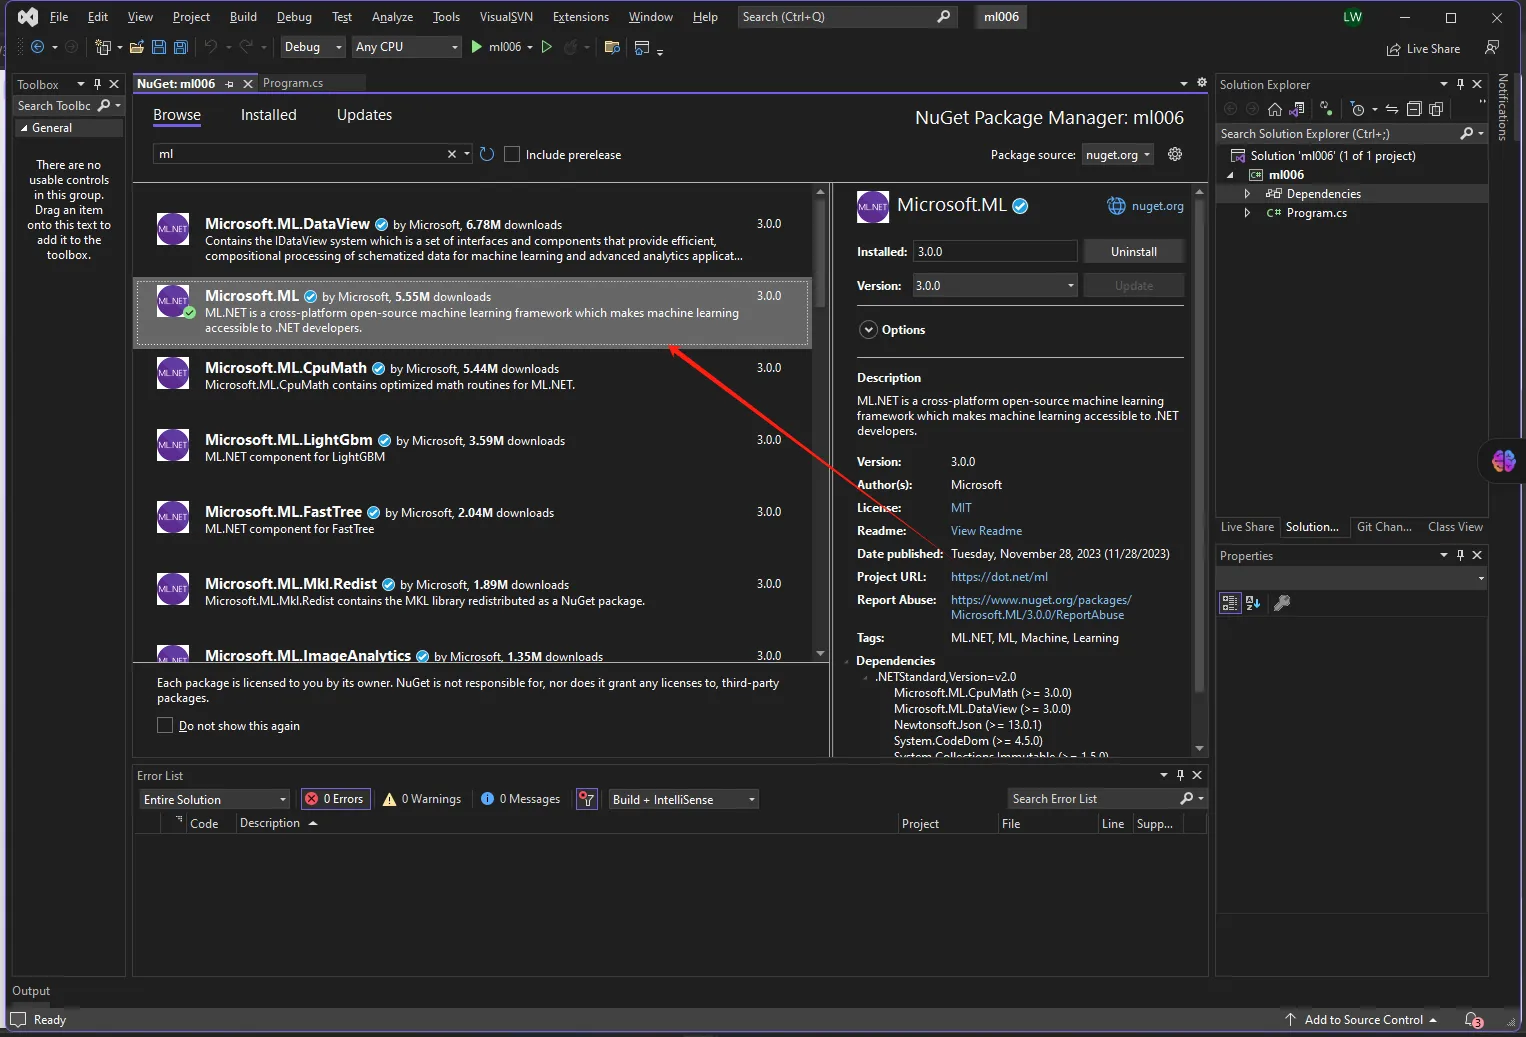Click the error list filter funnel icon
This screenshot has height=1037, width=1526.
point(587,799)
